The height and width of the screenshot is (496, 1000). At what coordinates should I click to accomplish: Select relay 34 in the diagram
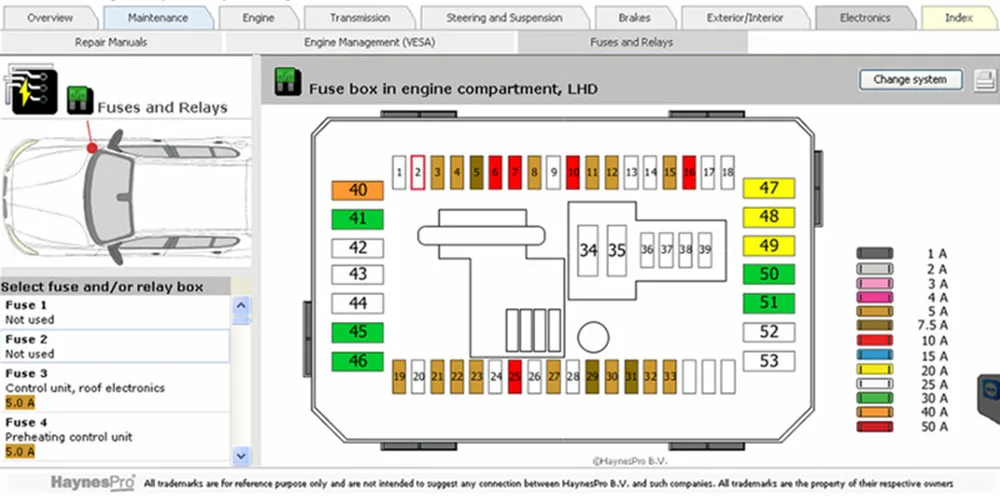click(x=588, y=251)
